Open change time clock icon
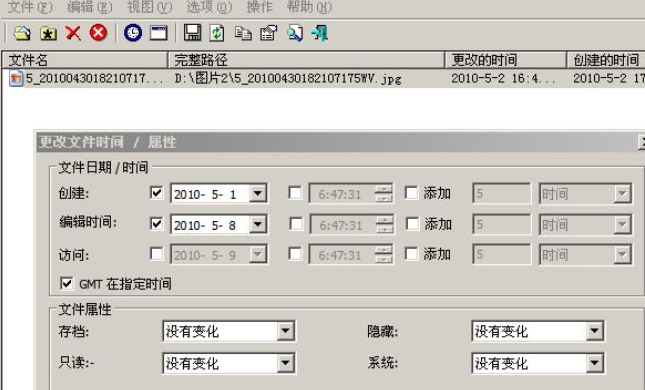The image size is (645, 390). click(133, 32)
